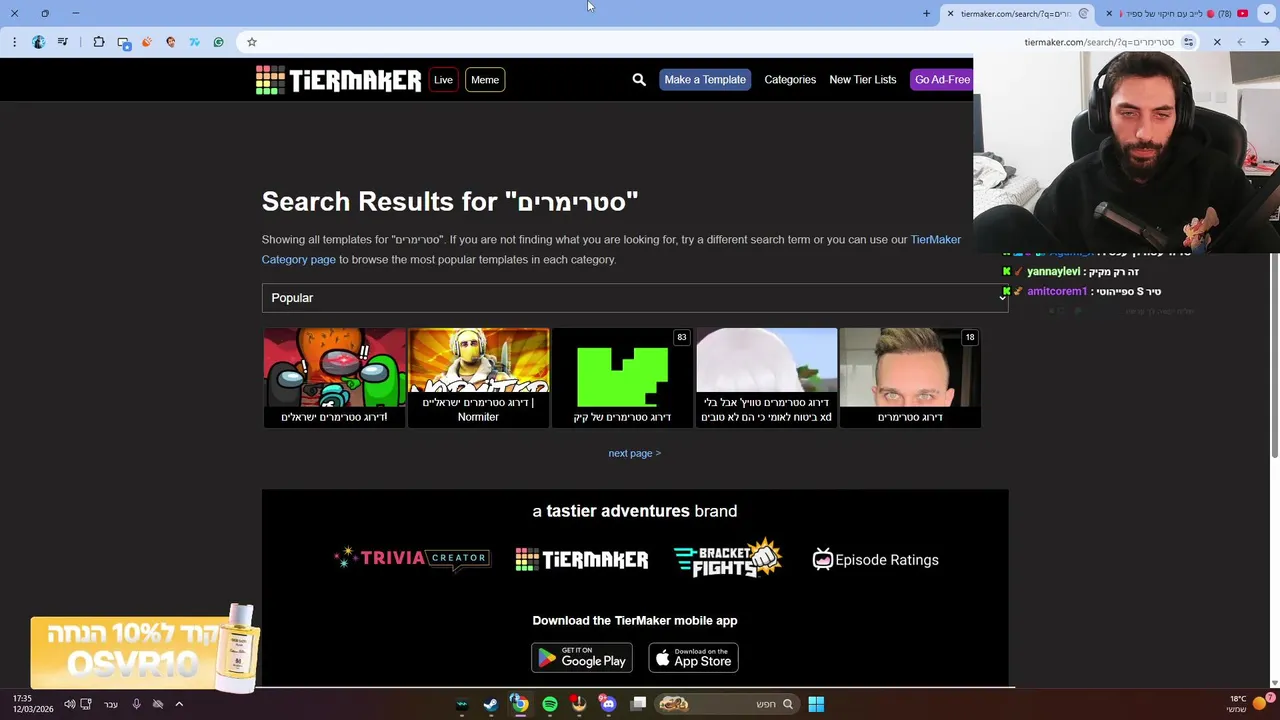Open the media control playlist icon
Image resolution: width=1280 pixels, height=720 pixels.
63,42
